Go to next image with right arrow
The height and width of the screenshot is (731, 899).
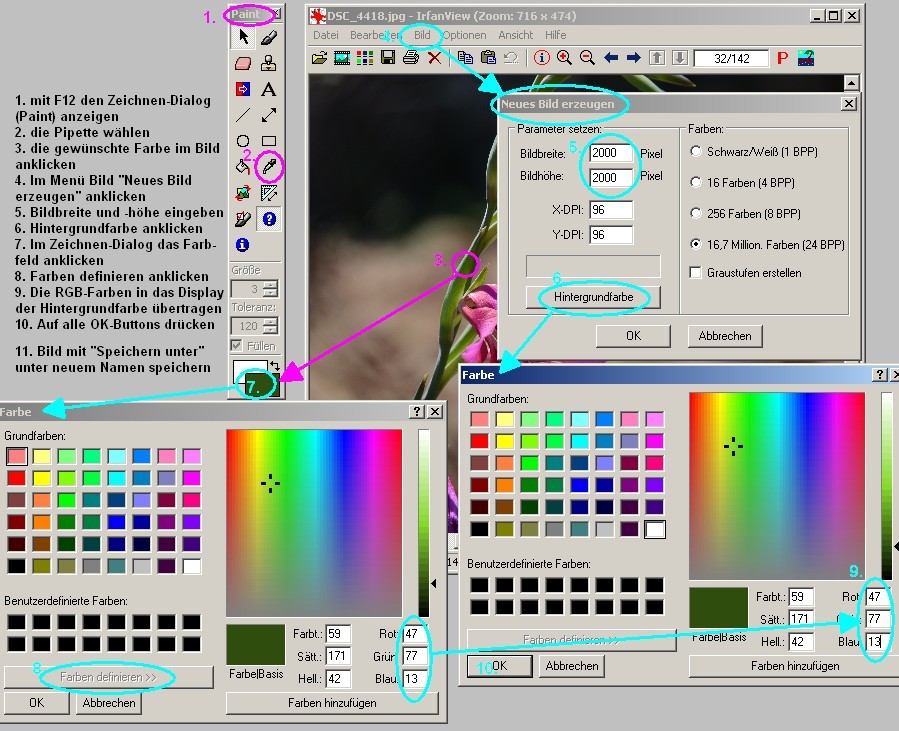pyautogui.click(x=633, y=59)
